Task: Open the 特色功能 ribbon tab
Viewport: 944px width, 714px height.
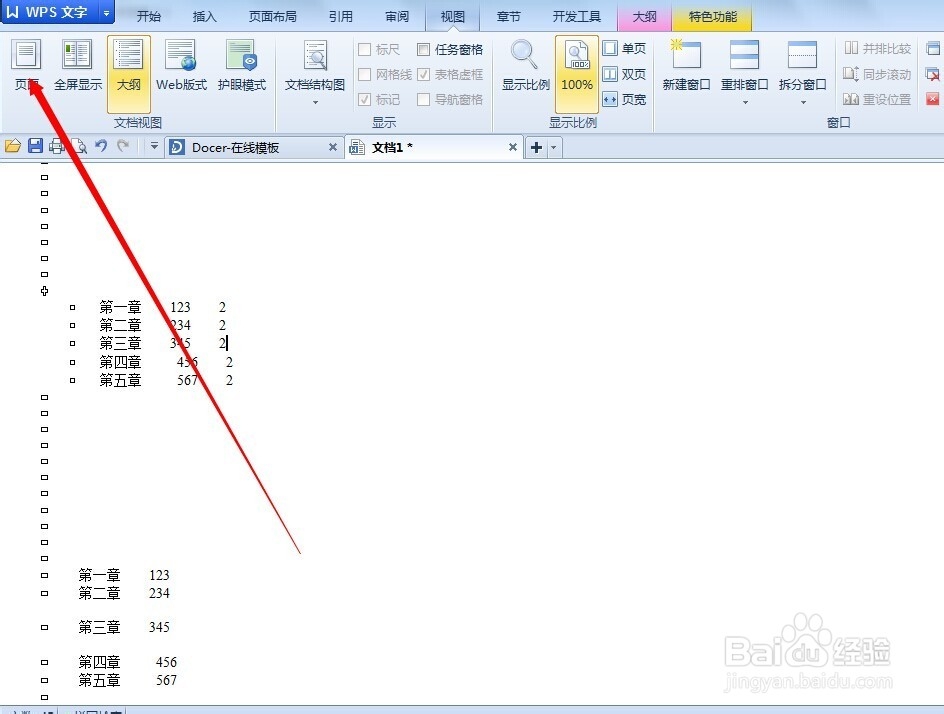Action: coord(712,16)
